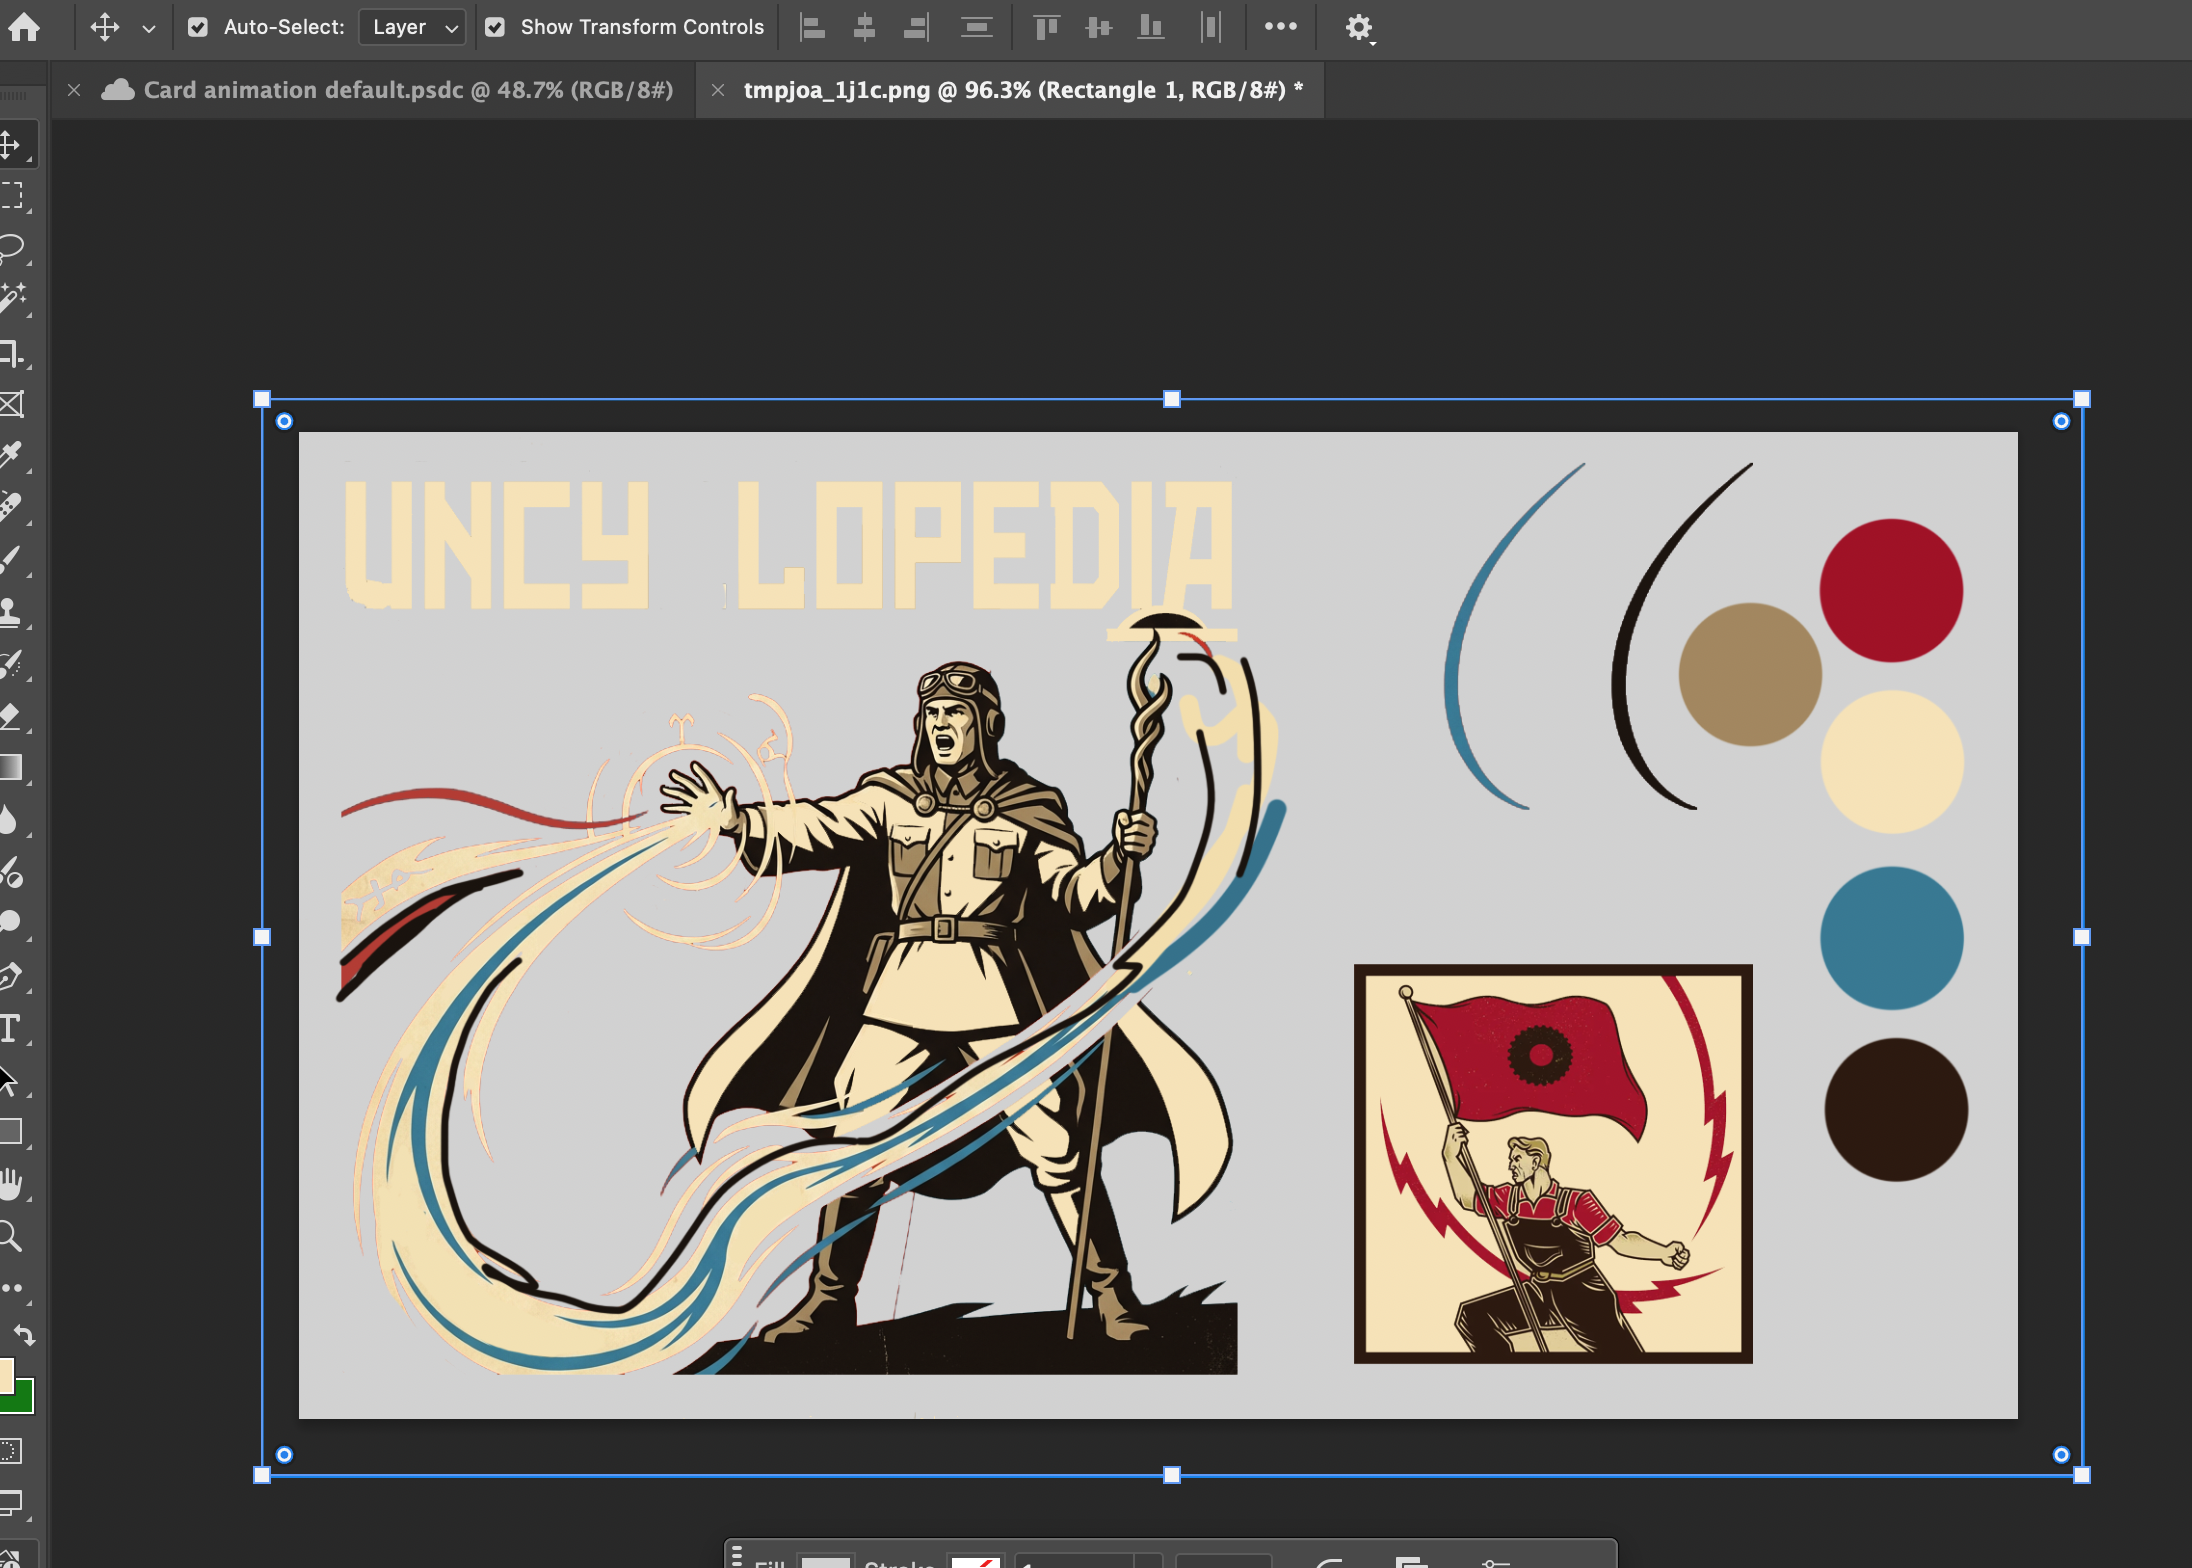Swap foreground and background colors
The height and width of the screenshot is (1568, 2192).
point(24,1335)
